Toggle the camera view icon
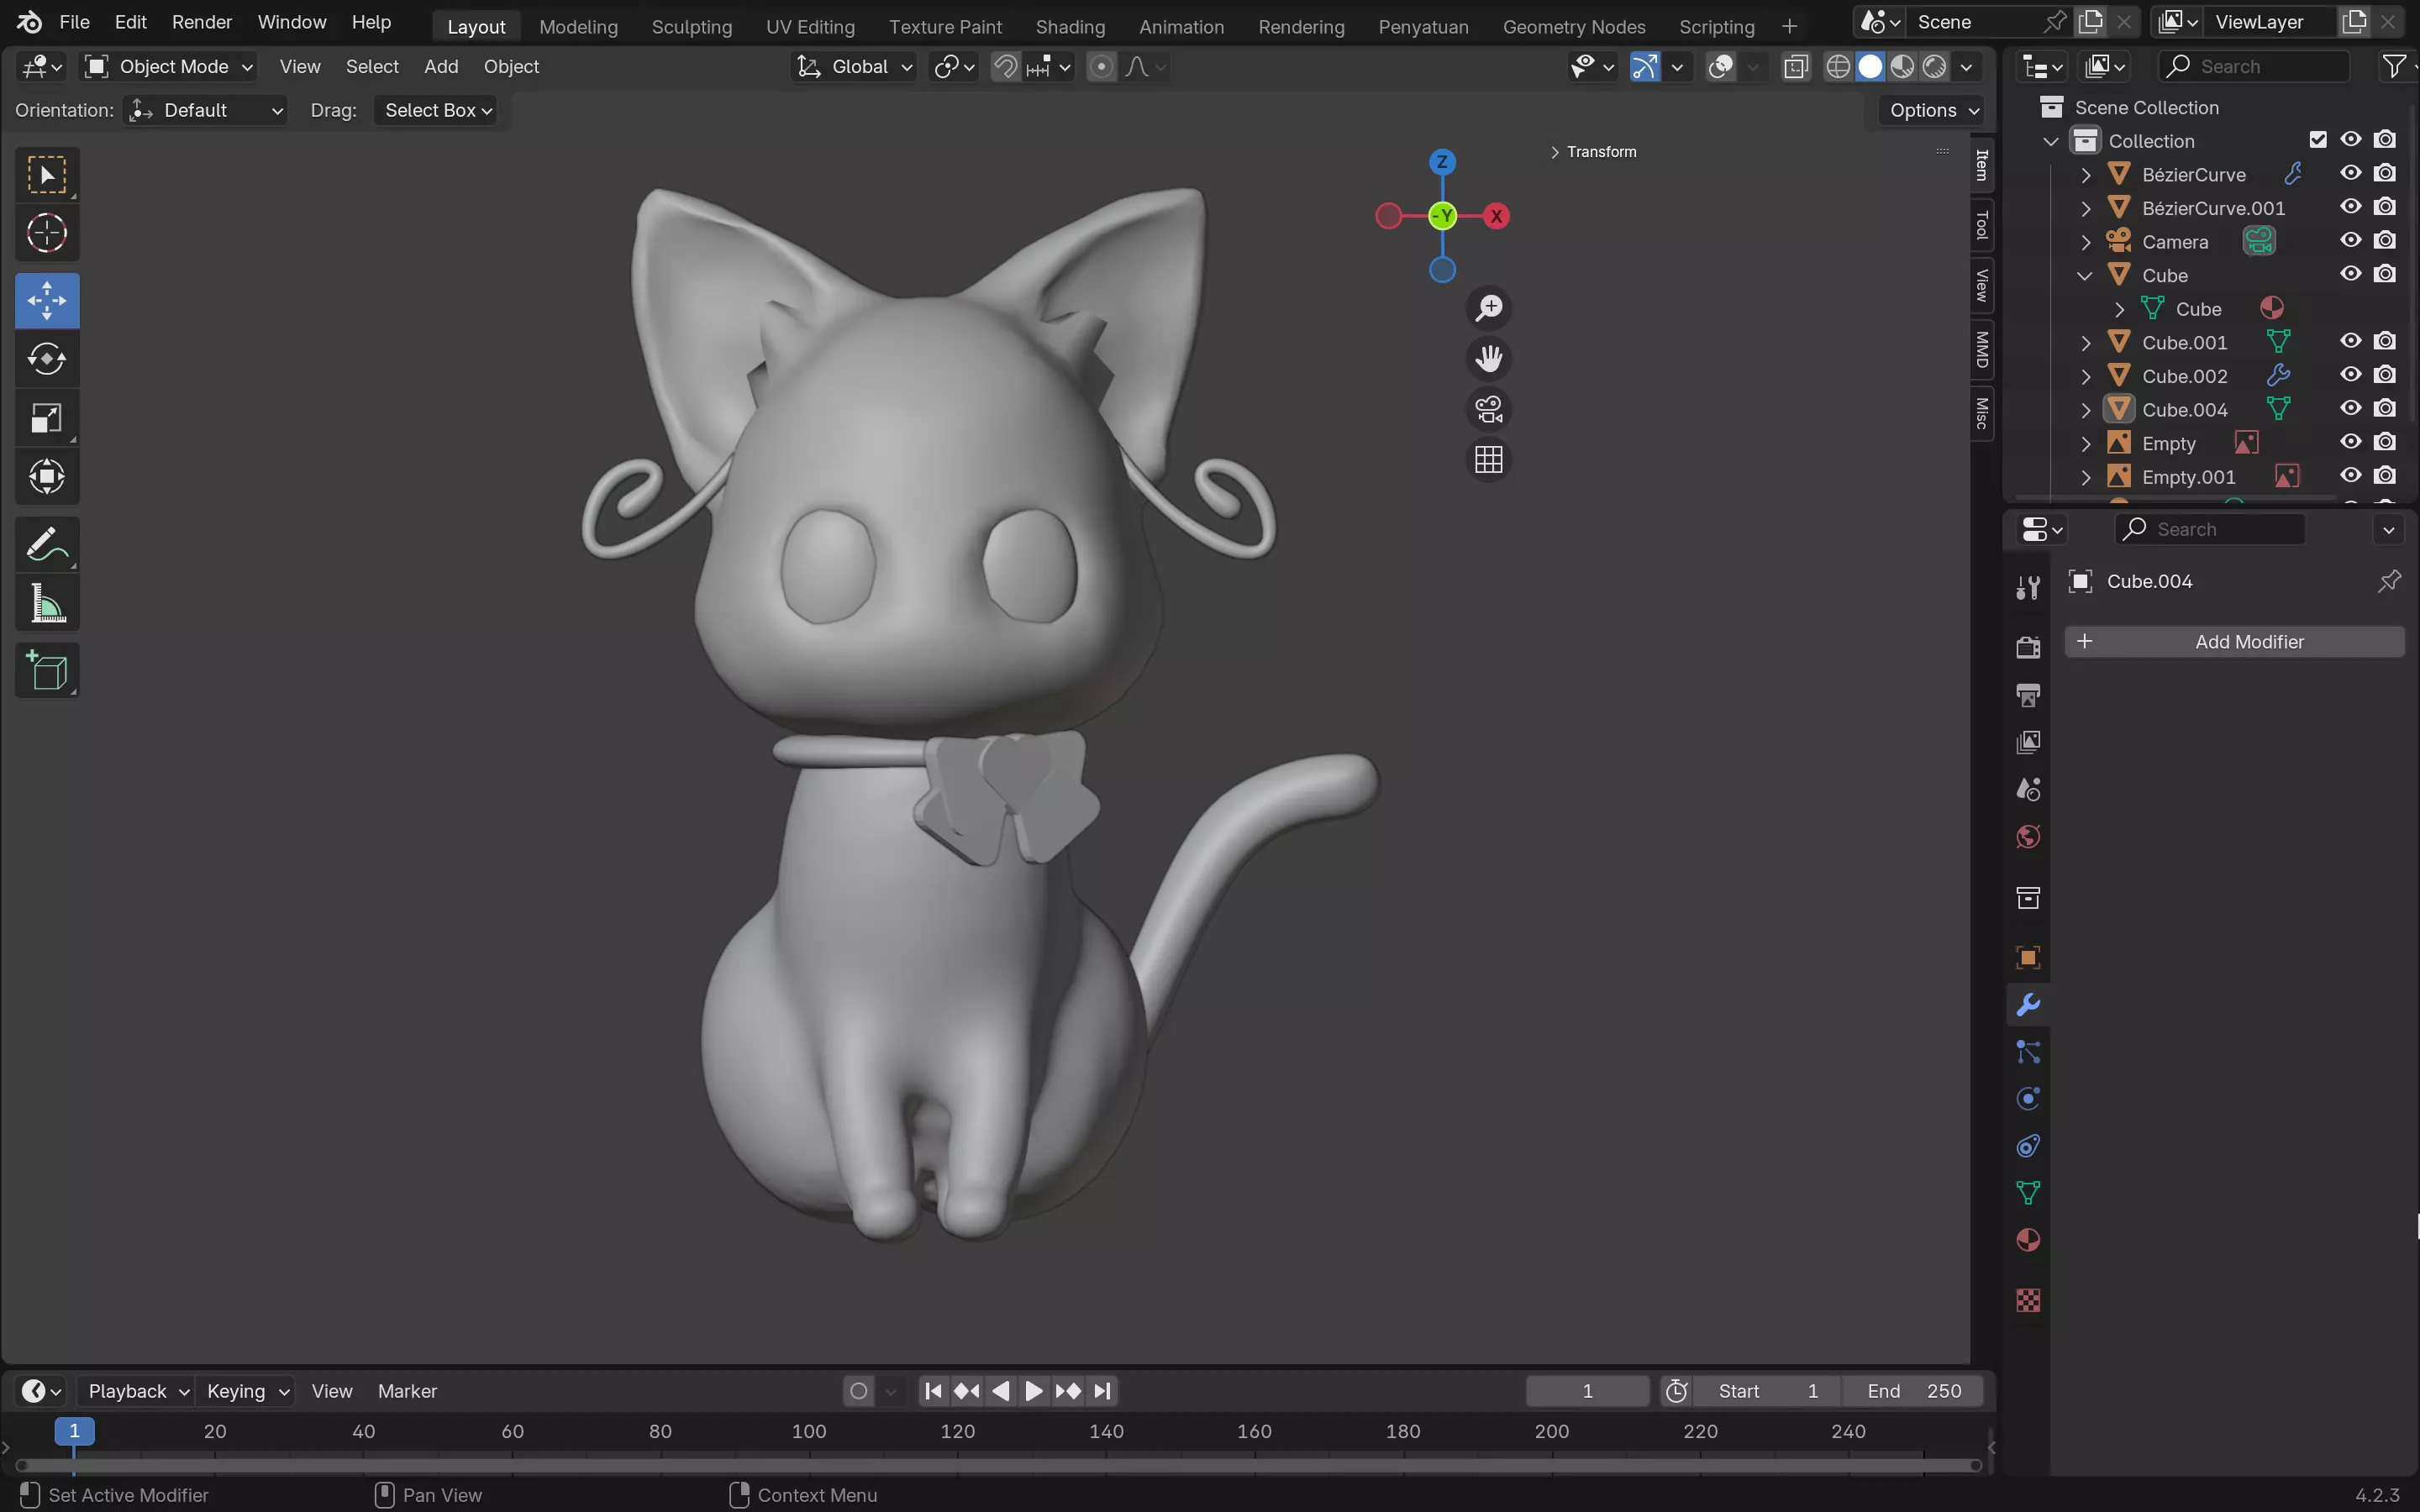This screenshot has width=2420, height=1512. click(1489, 409)
